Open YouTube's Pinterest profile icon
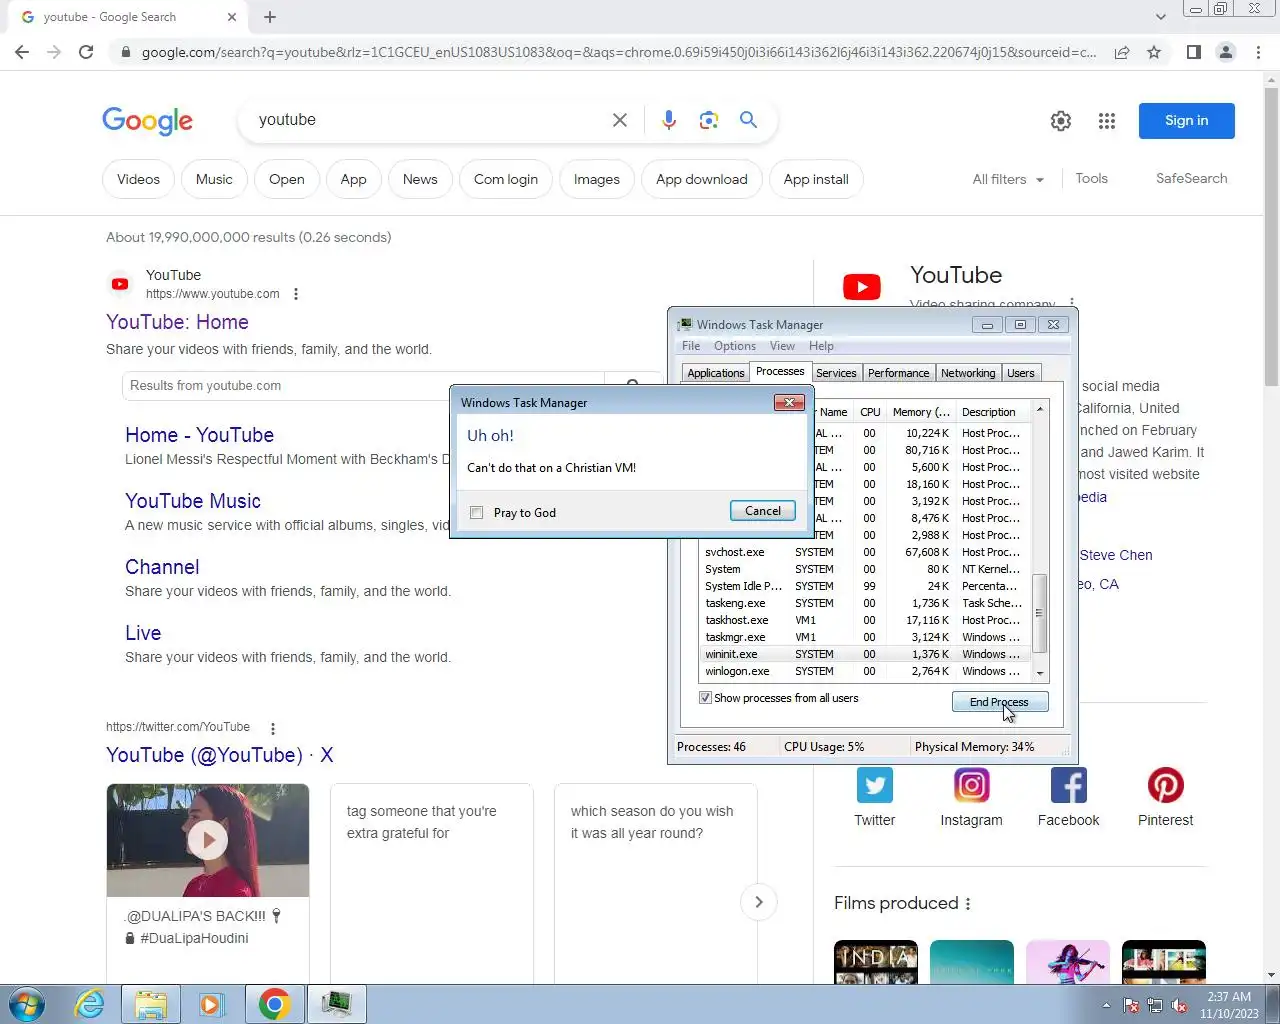The image size is (1280, 1024). [1165, 785]
